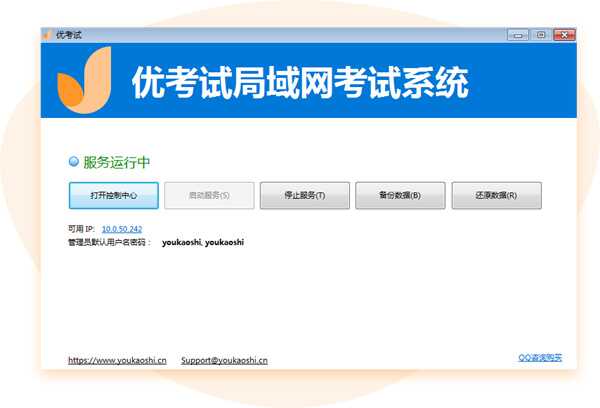Click the 优考试 window title text

pyautogui.click(x=69, y=35)
